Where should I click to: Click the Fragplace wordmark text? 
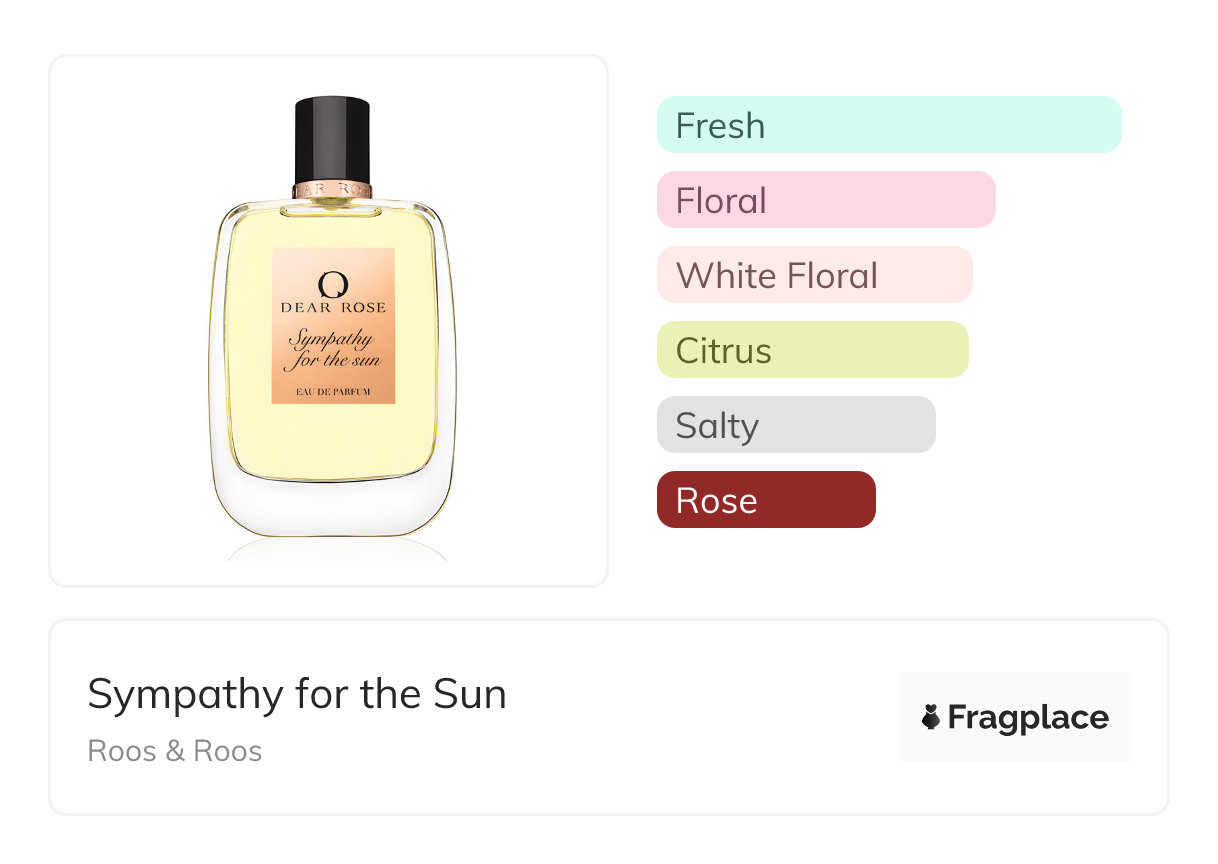tap(1027, 718)
